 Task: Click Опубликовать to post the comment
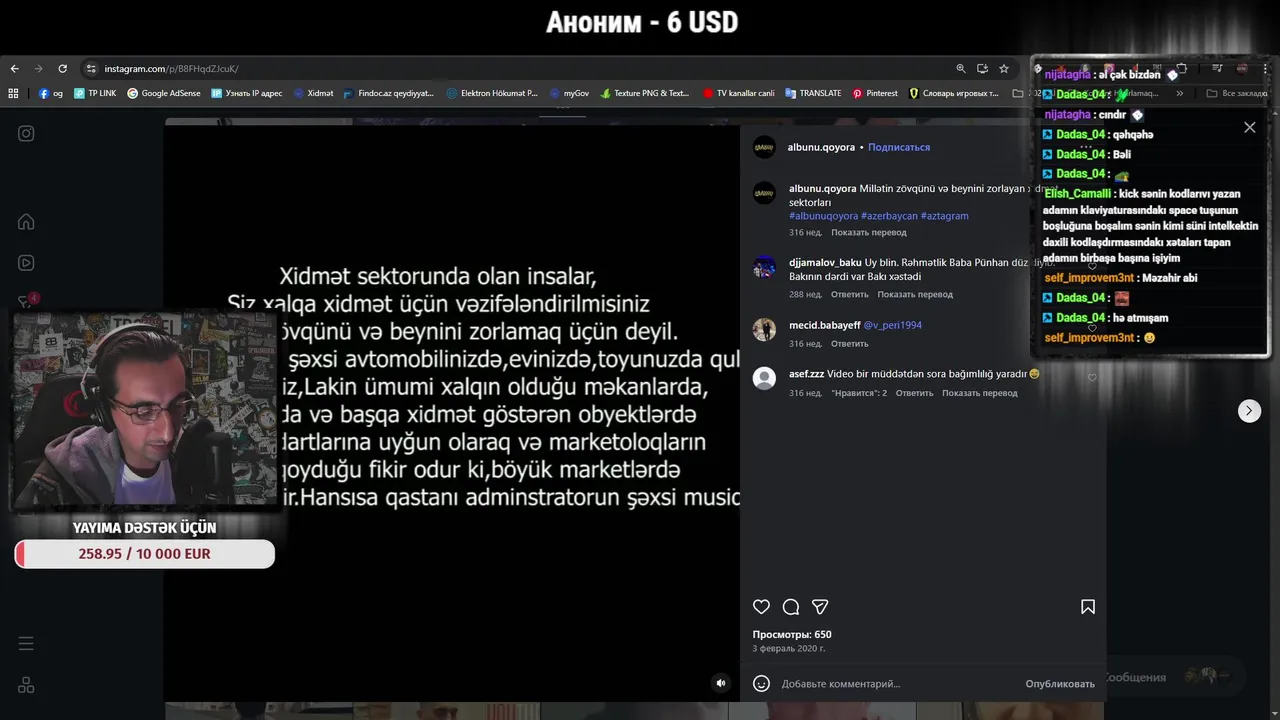tap(1060, 684)
